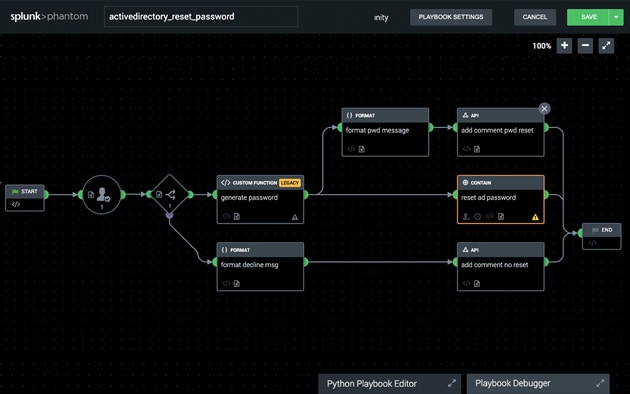
Task: Select the 'generate password' block label
Action: 249,198
